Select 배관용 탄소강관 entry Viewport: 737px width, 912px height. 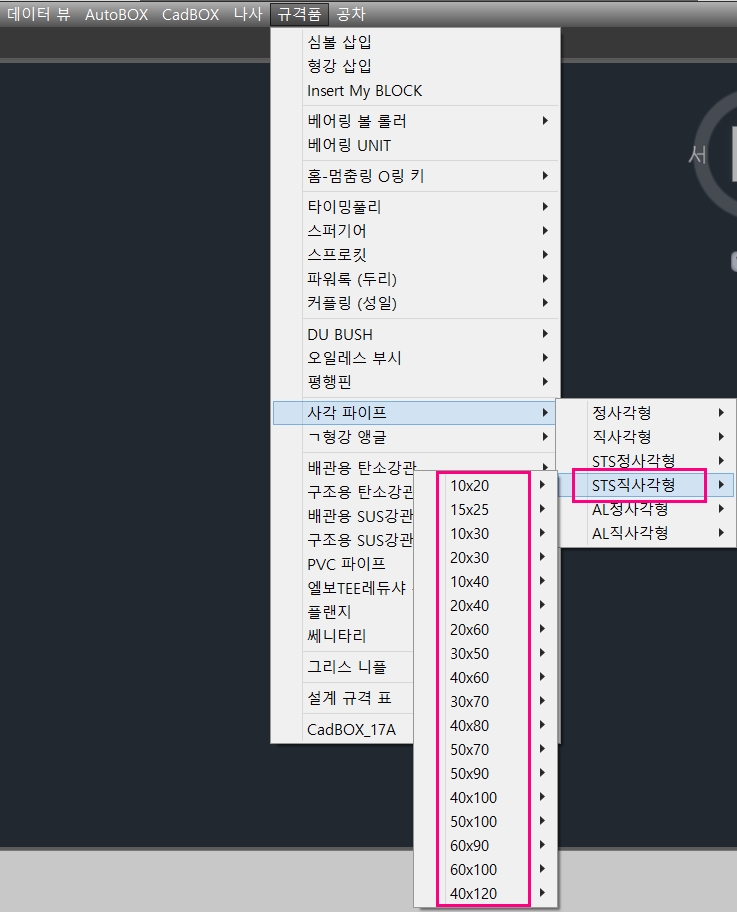(x=362, y=467)
